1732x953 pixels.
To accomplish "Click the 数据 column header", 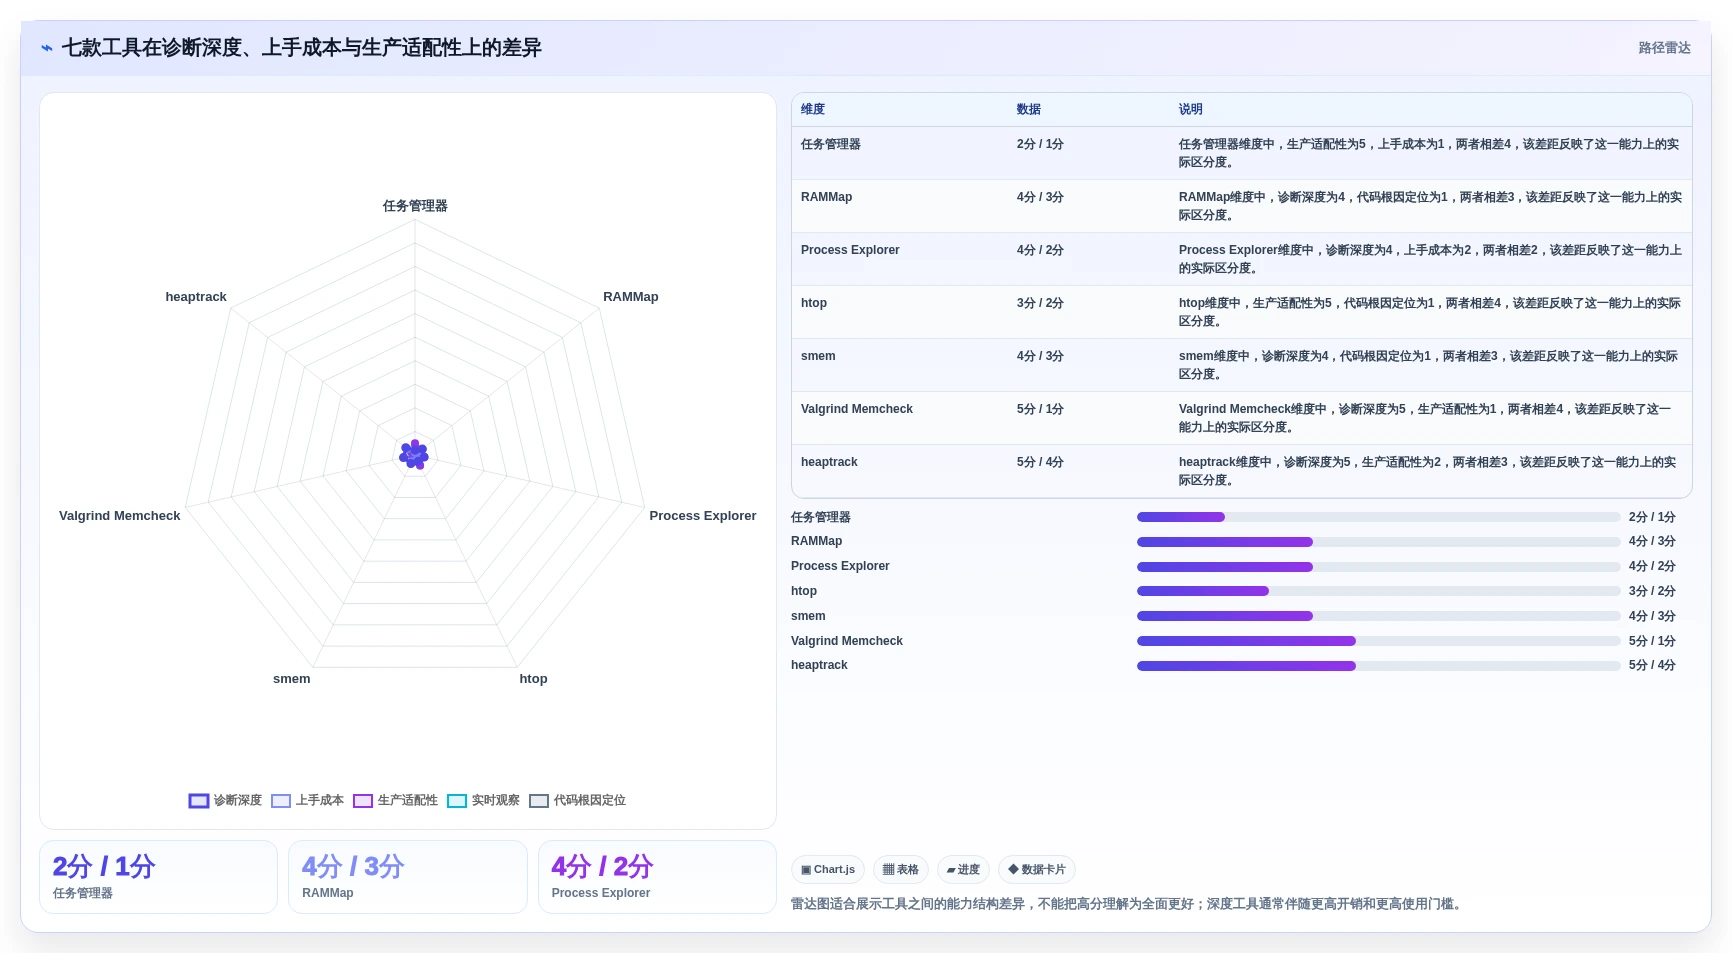I will [x=1029, y=110].
